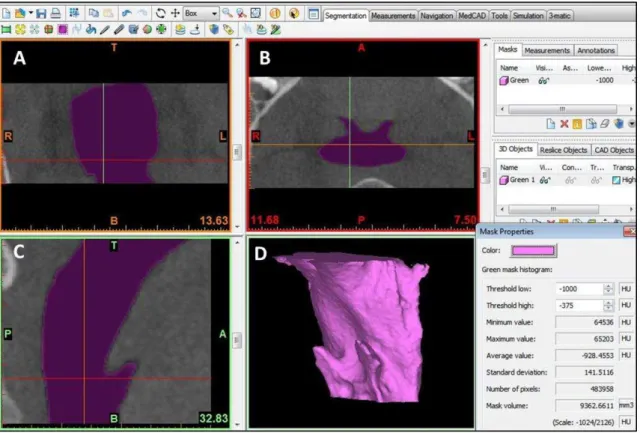Open a project with the folder icon

point(20,13)
